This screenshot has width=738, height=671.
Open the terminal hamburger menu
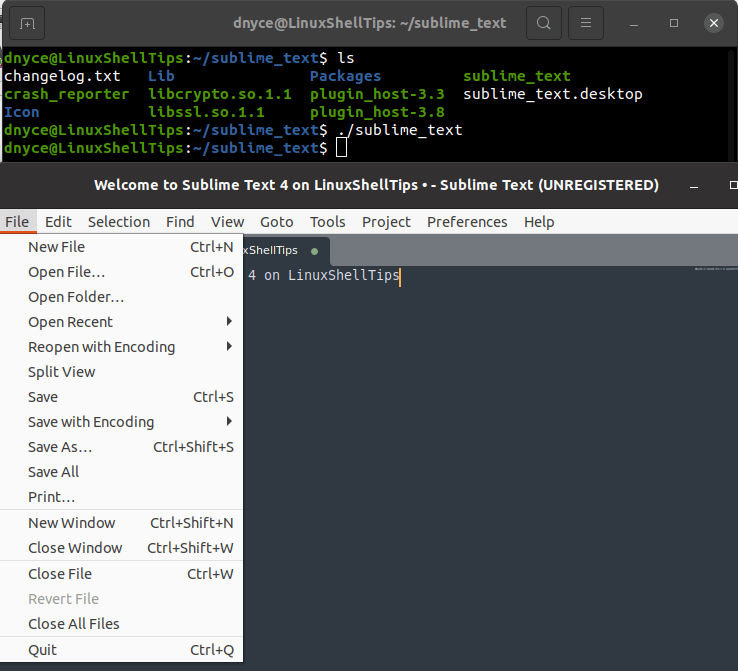(x=586, y=23)
